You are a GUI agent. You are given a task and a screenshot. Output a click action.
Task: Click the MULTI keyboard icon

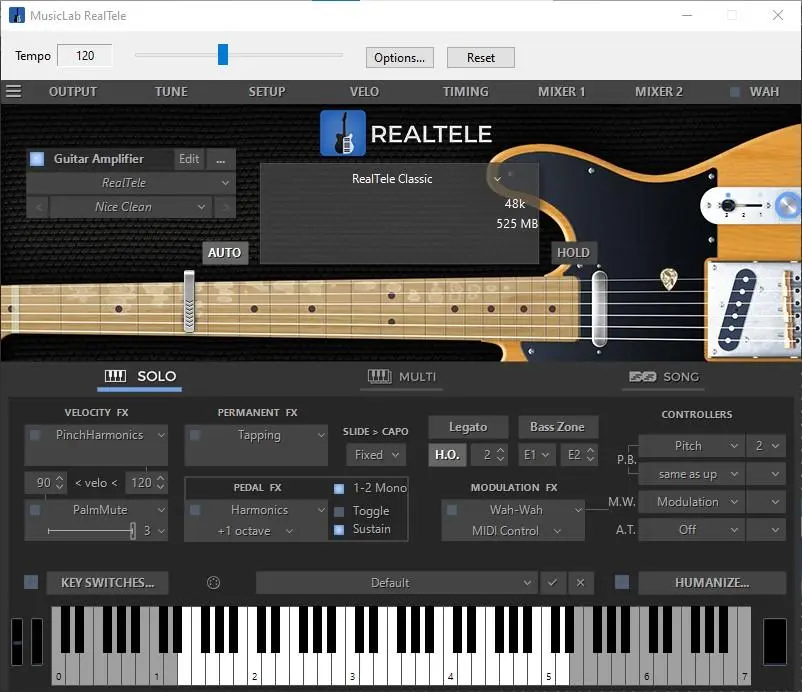pos(380,377)
